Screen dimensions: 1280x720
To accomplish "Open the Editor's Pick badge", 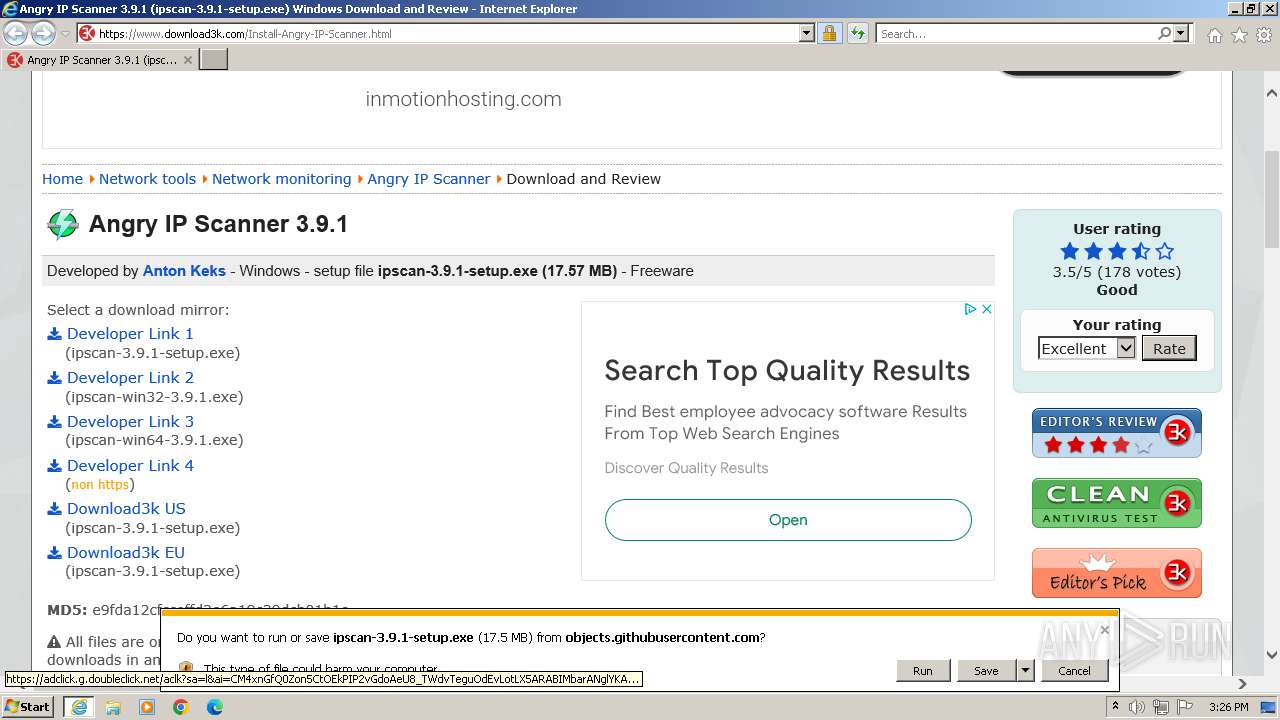I will [x=1117, y=573].
